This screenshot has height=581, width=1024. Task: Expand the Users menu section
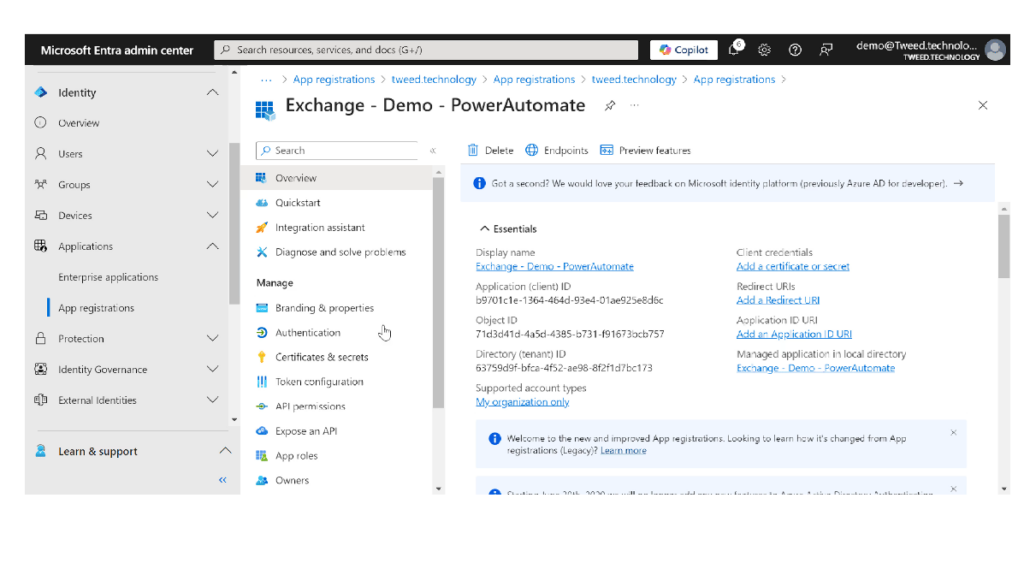click(x=212, y=154)
